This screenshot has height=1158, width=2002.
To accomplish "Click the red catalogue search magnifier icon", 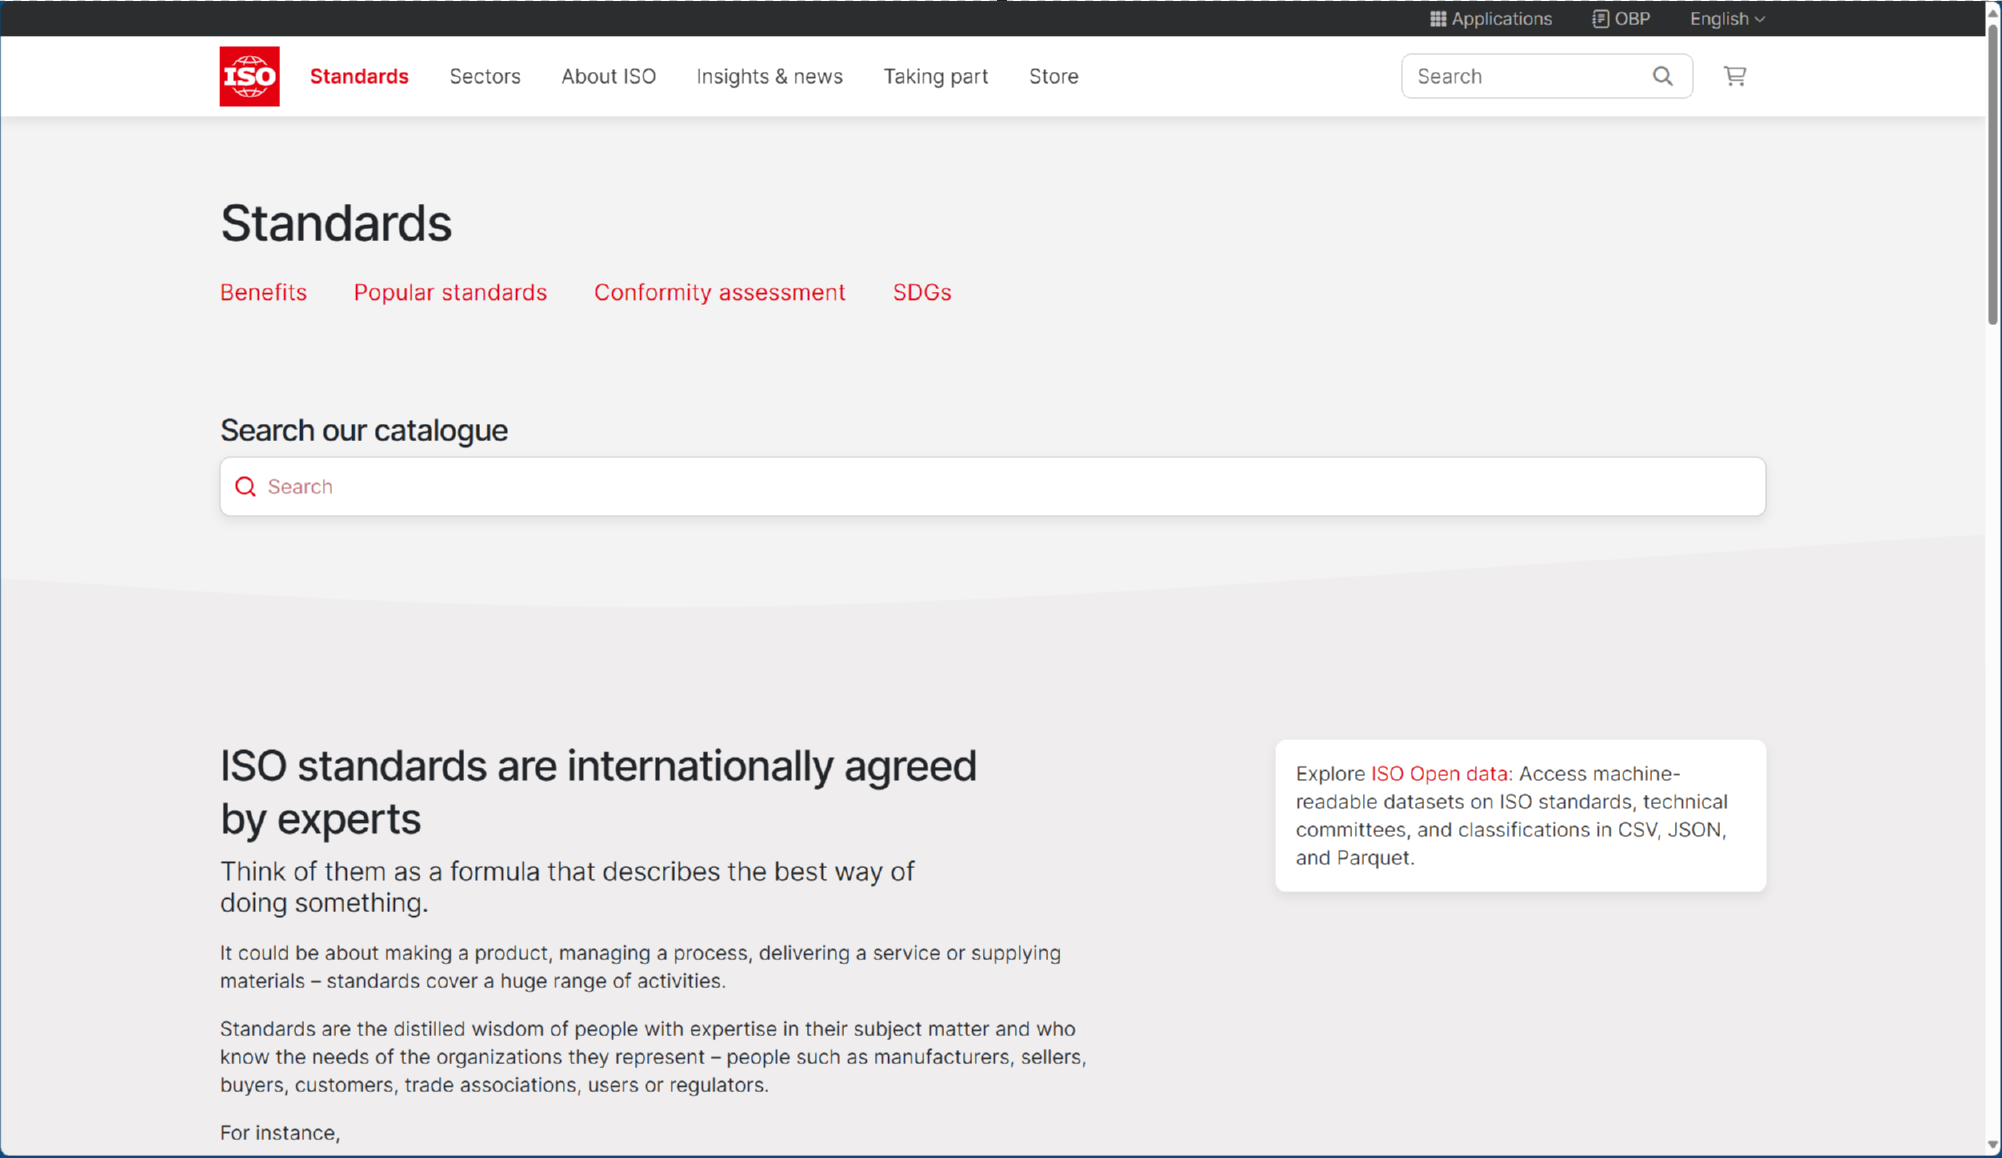I will point(245,487).
